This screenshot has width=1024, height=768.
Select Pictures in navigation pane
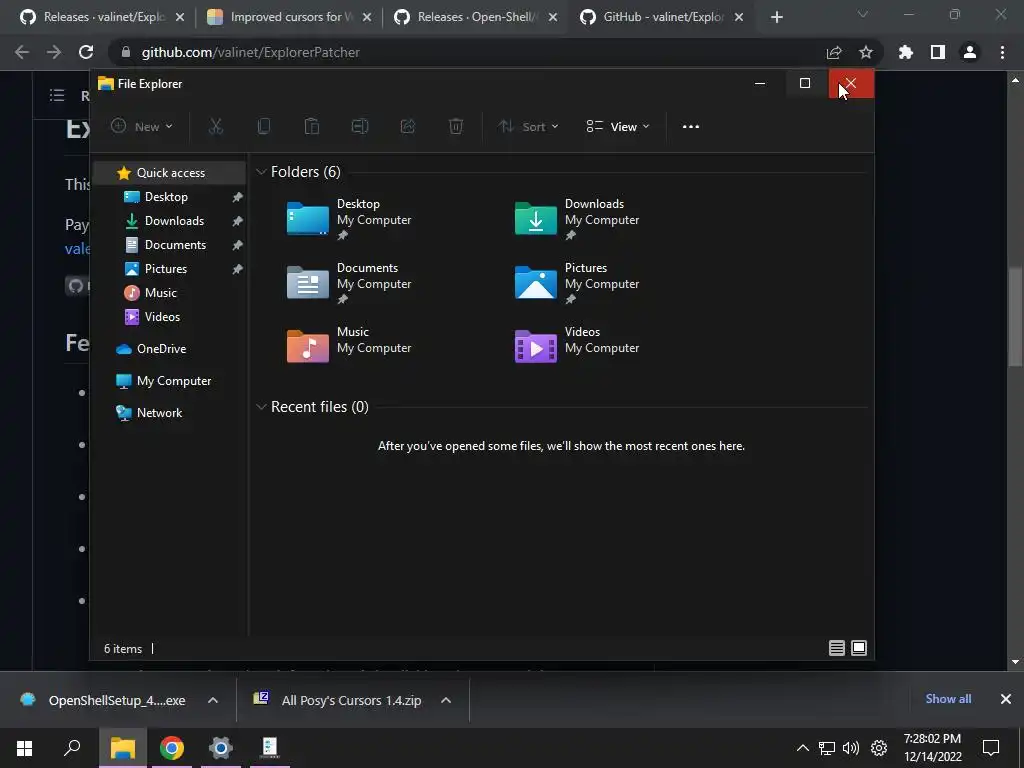pos(169,268)
